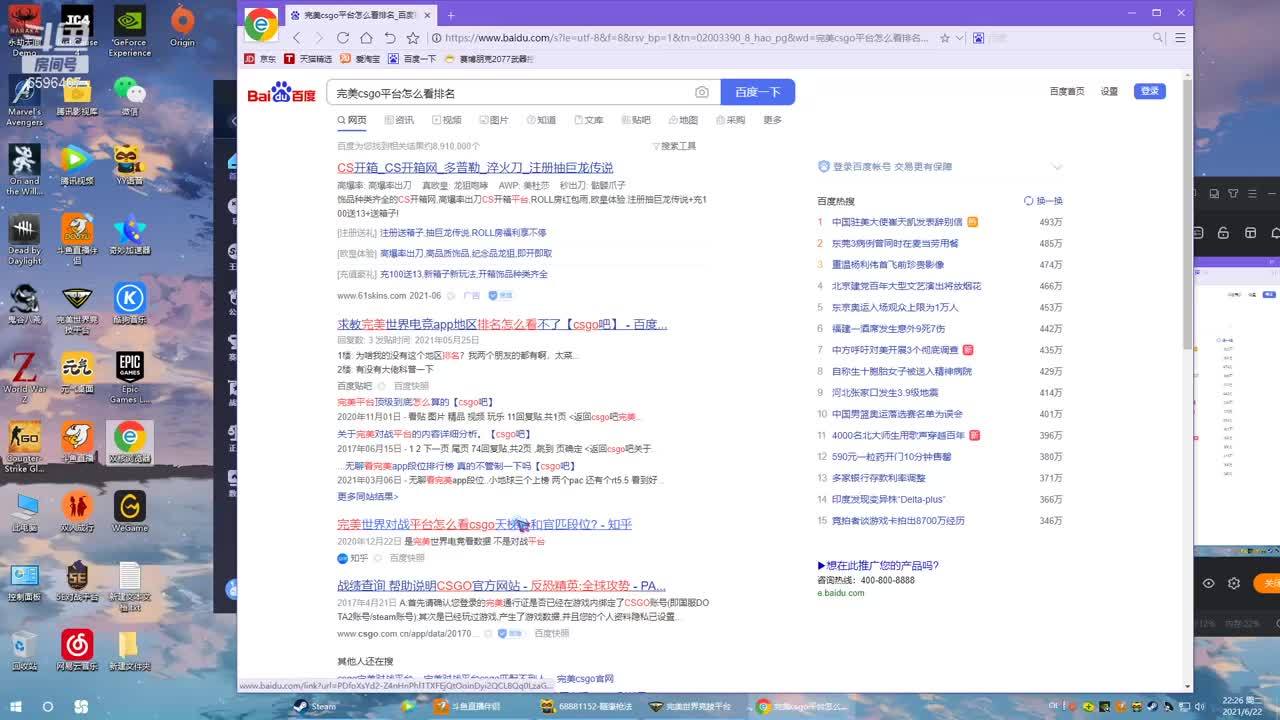Switch to the 知道 search tab
Viewport: 1280px width, 720px height.
click(540, 120)
